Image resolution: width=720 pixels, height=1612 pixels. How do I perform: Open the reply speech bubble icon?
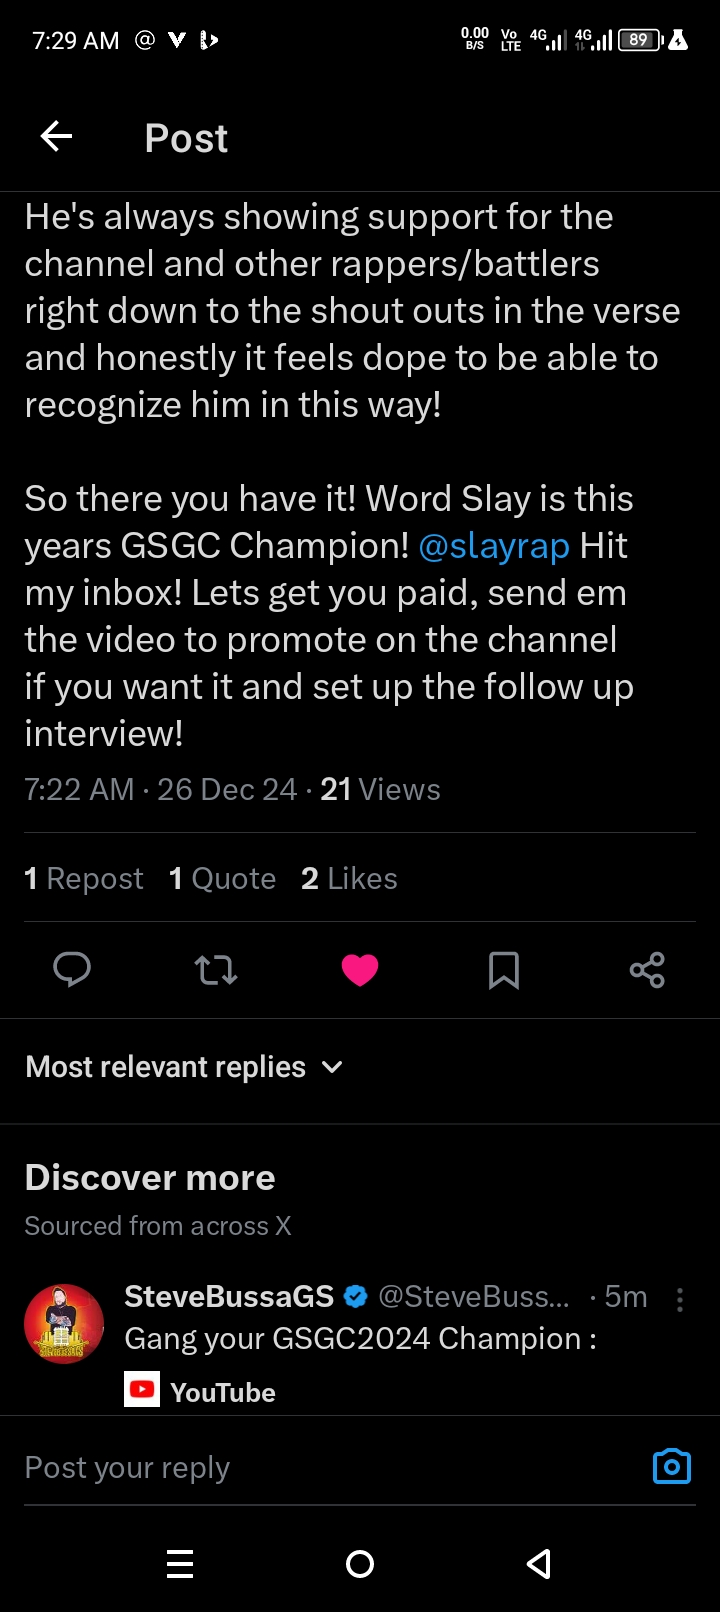(x=72, y=969)
